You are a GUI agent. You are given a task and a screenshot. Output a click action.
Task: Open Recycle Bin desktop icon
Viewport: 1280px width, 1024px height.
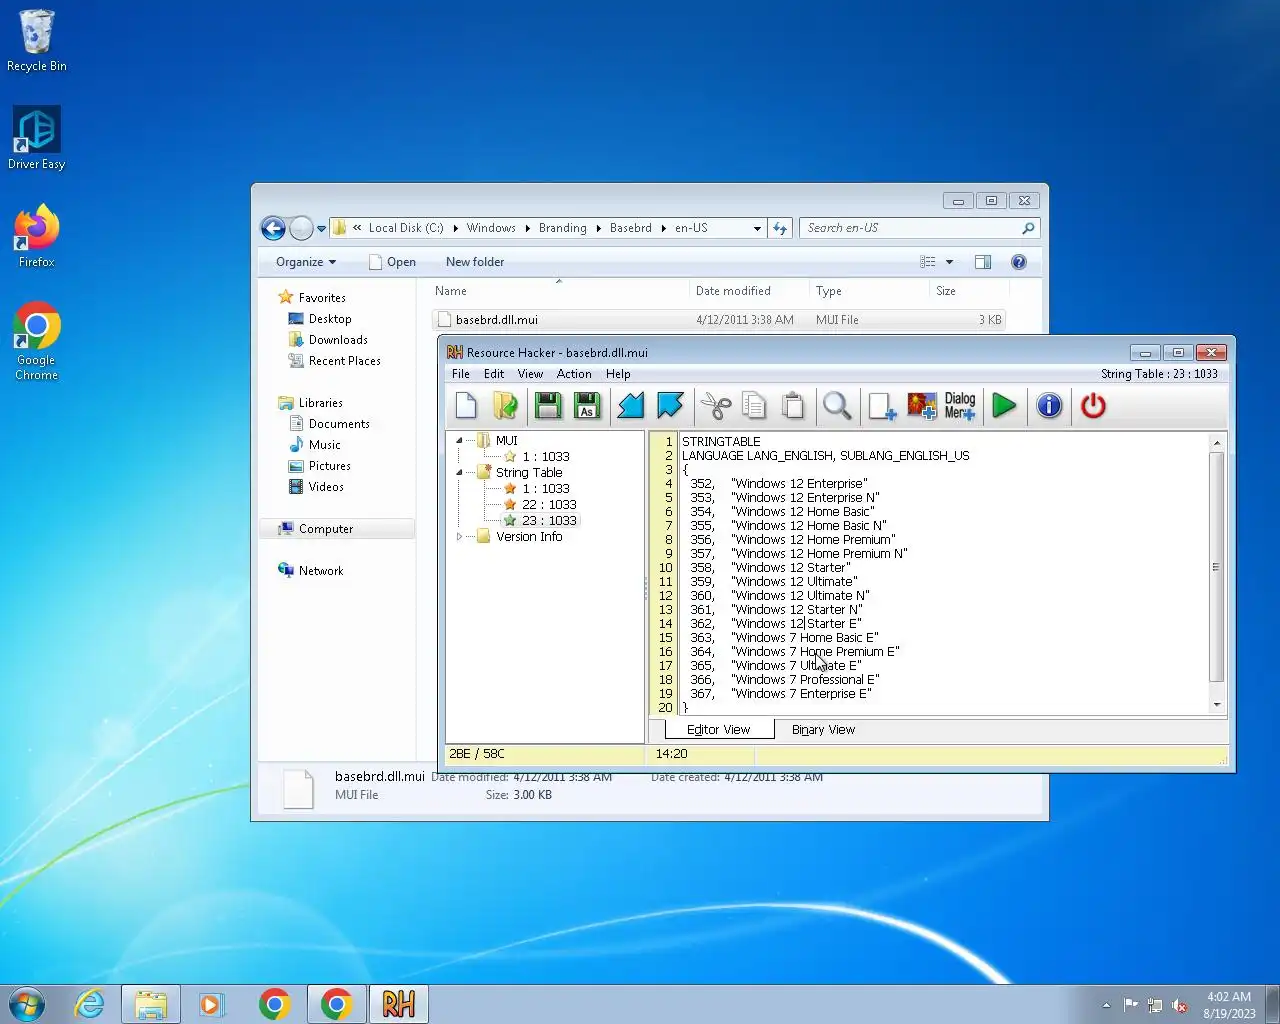click(x=37, y=41)
